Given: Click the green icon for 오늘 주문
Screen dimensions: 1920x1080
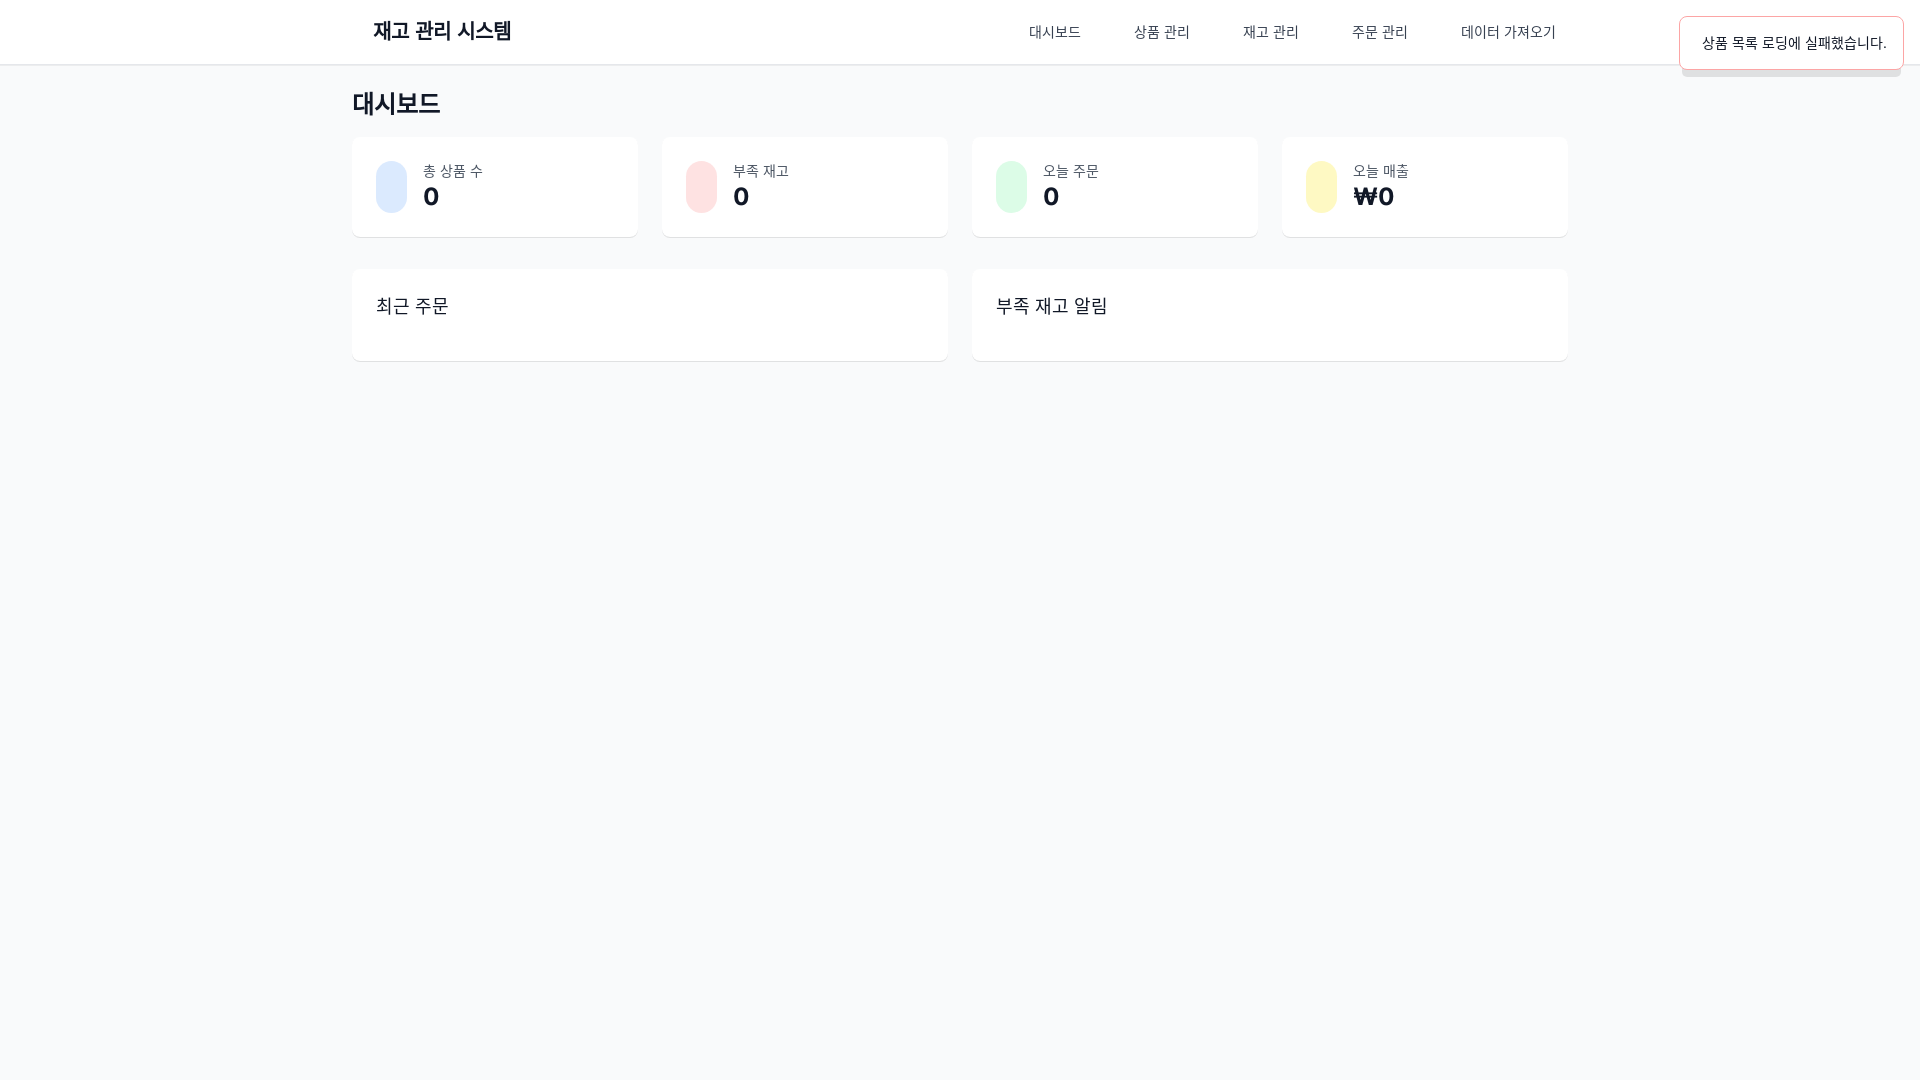Looking at the screenshot, I should (1011, 187).
